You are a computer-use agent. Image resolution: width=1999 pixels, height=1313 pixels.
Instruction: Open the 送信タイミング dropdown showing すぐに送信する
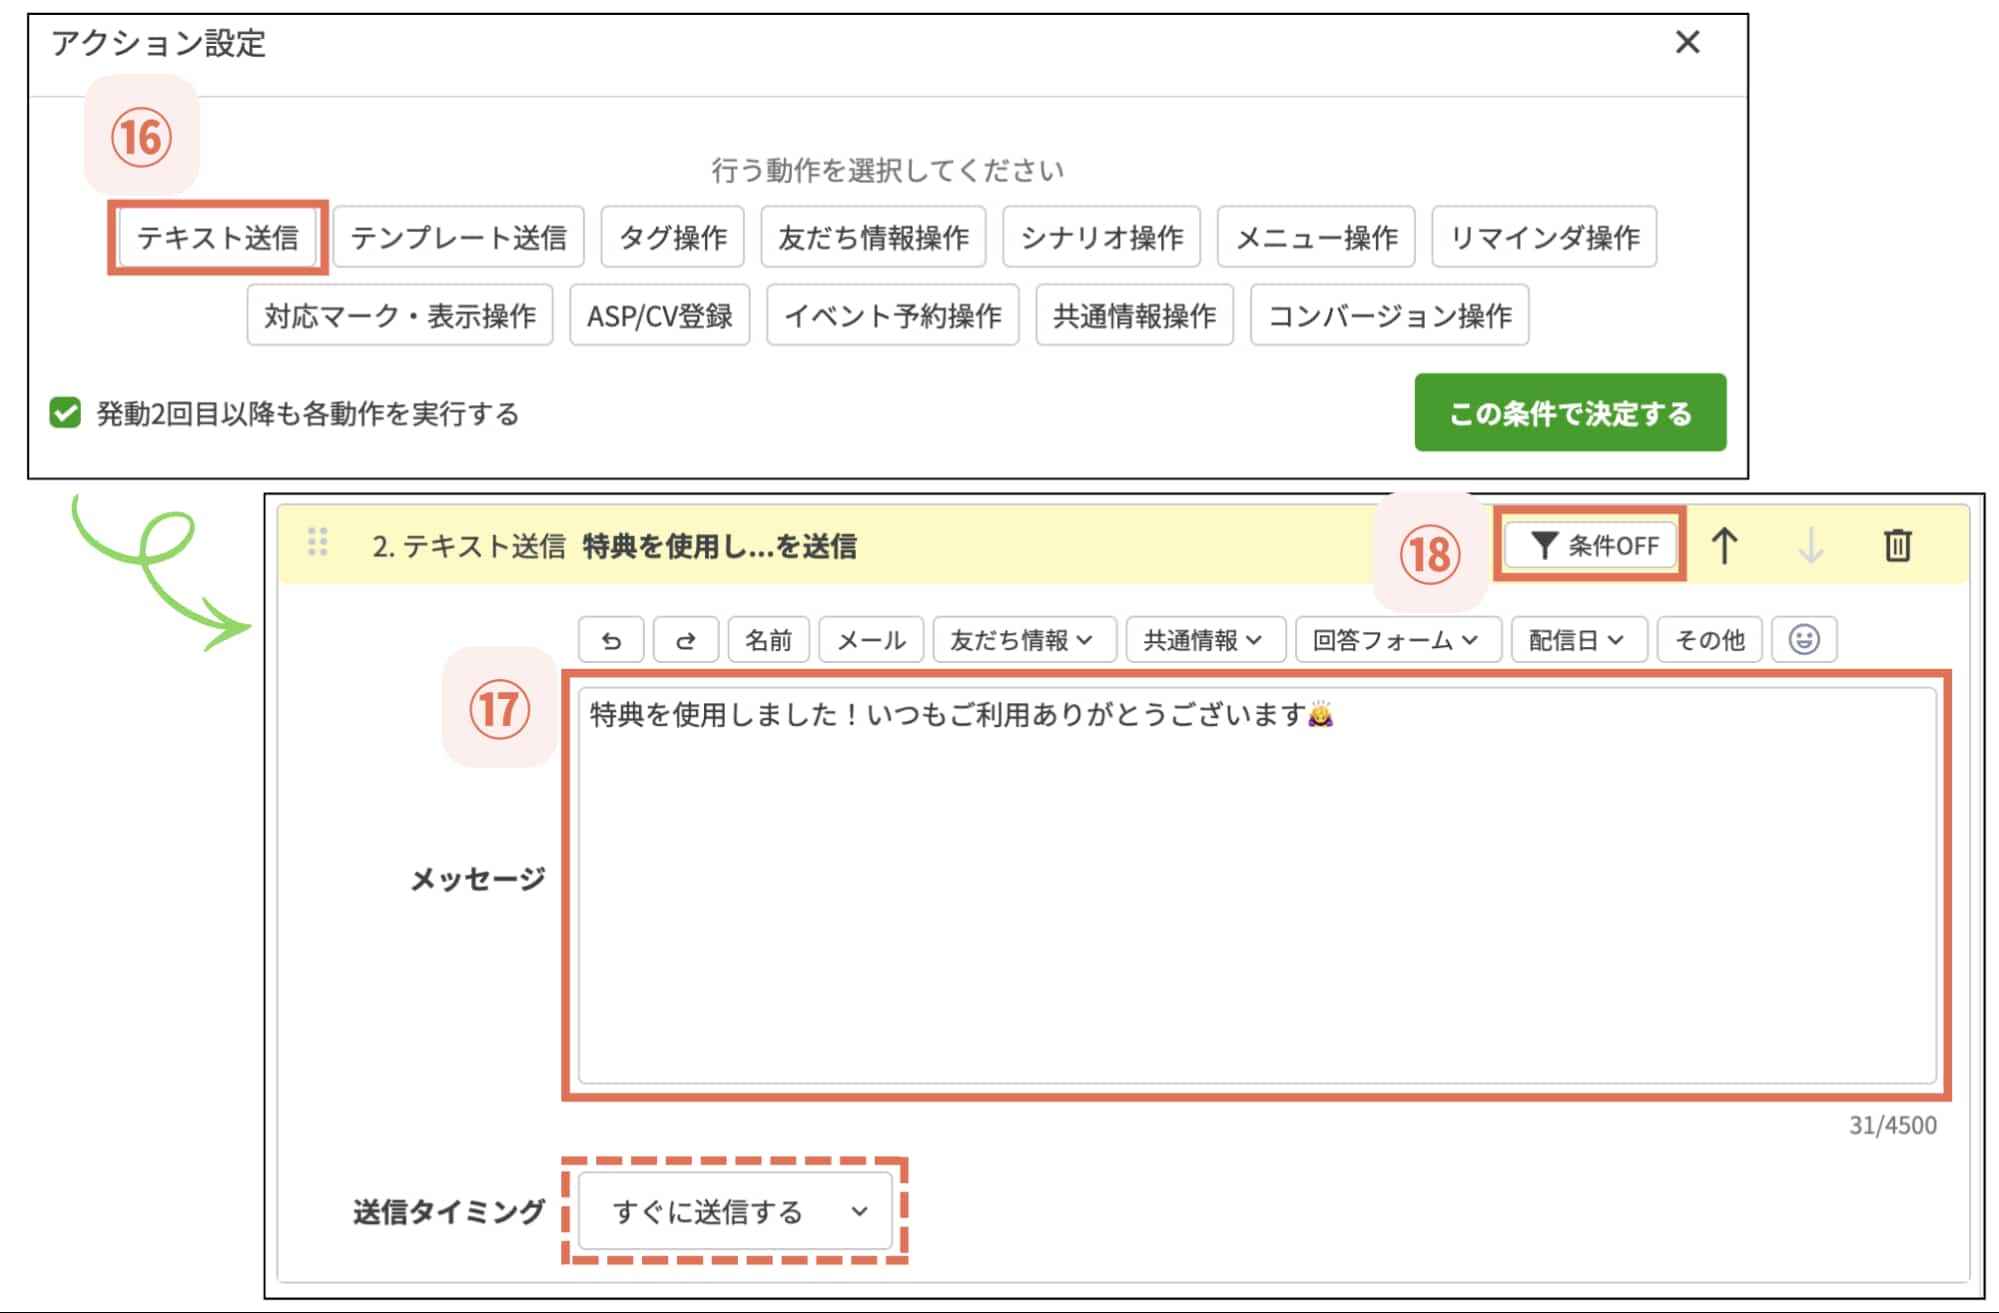(x=735, y=1212)
